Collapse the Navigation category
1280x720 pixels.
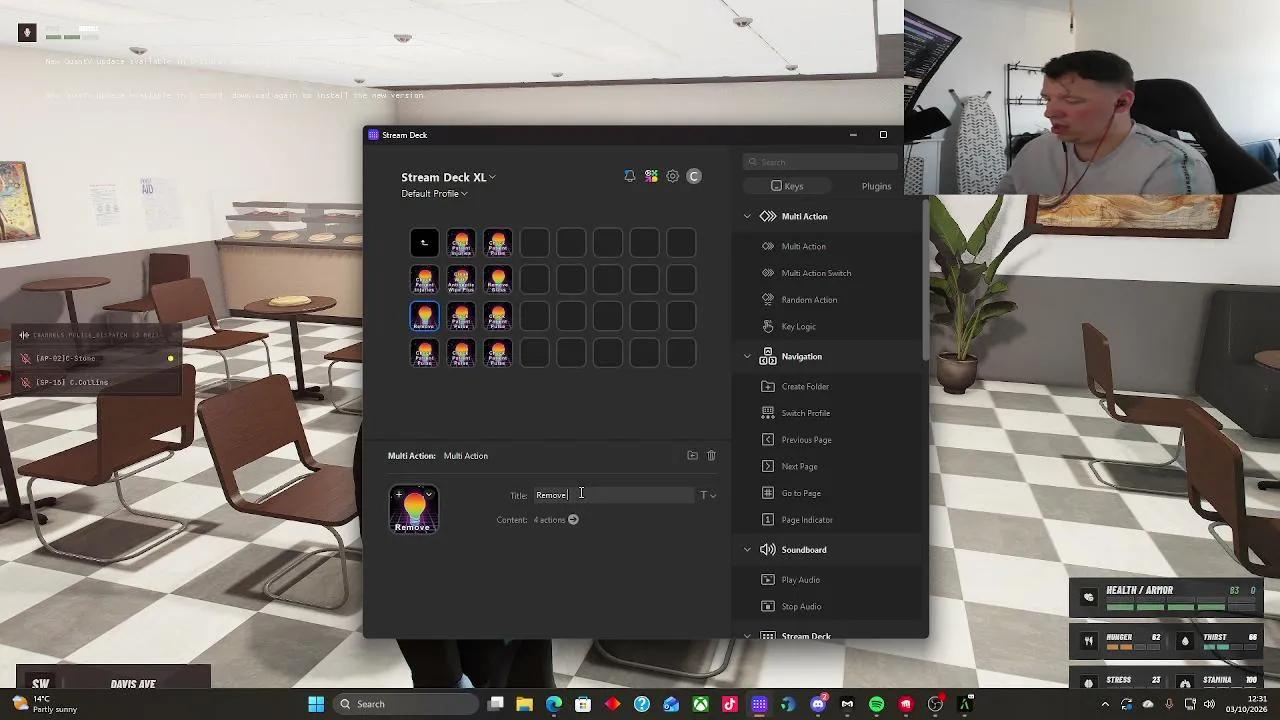click(747, 356)
